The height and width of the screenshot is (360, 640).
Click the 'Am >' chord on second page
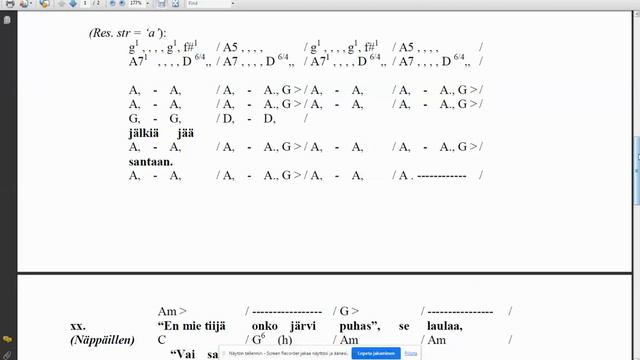172,311
